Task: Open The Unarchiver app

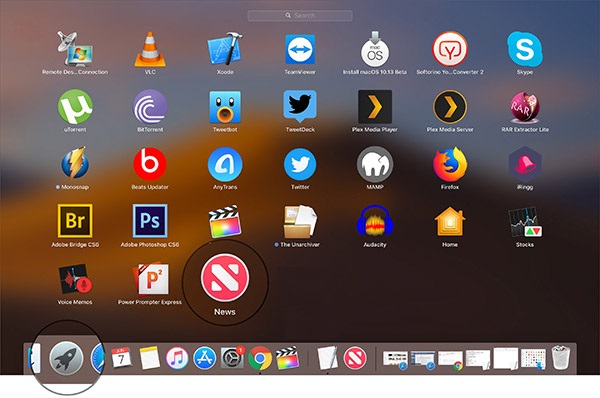Action: point(300,222)
